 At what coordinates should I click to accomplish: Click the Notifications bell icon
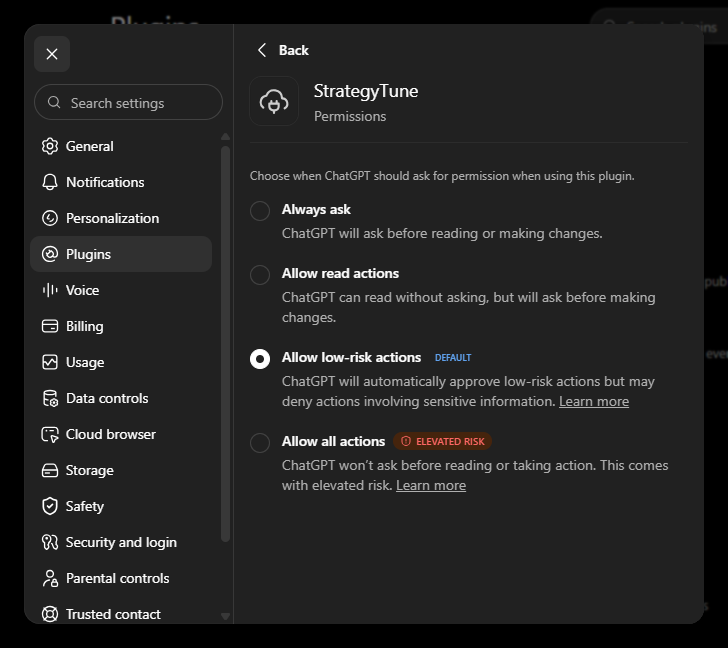pyautogui.click(x=50, y=182)
